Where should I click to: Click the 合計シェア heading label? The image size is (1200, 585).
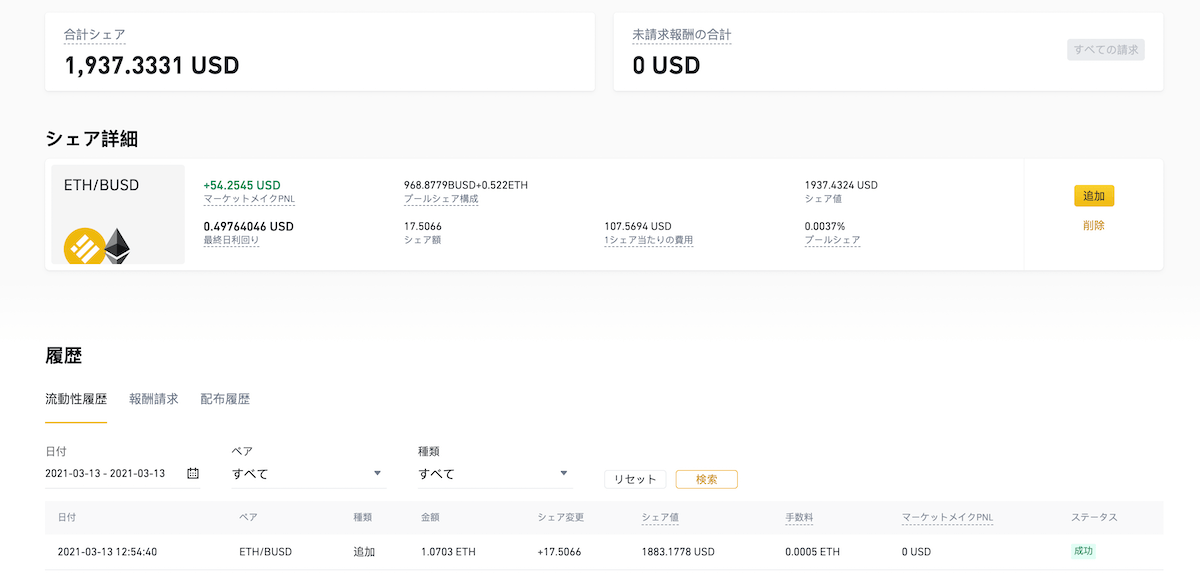(x=94, y=35)
